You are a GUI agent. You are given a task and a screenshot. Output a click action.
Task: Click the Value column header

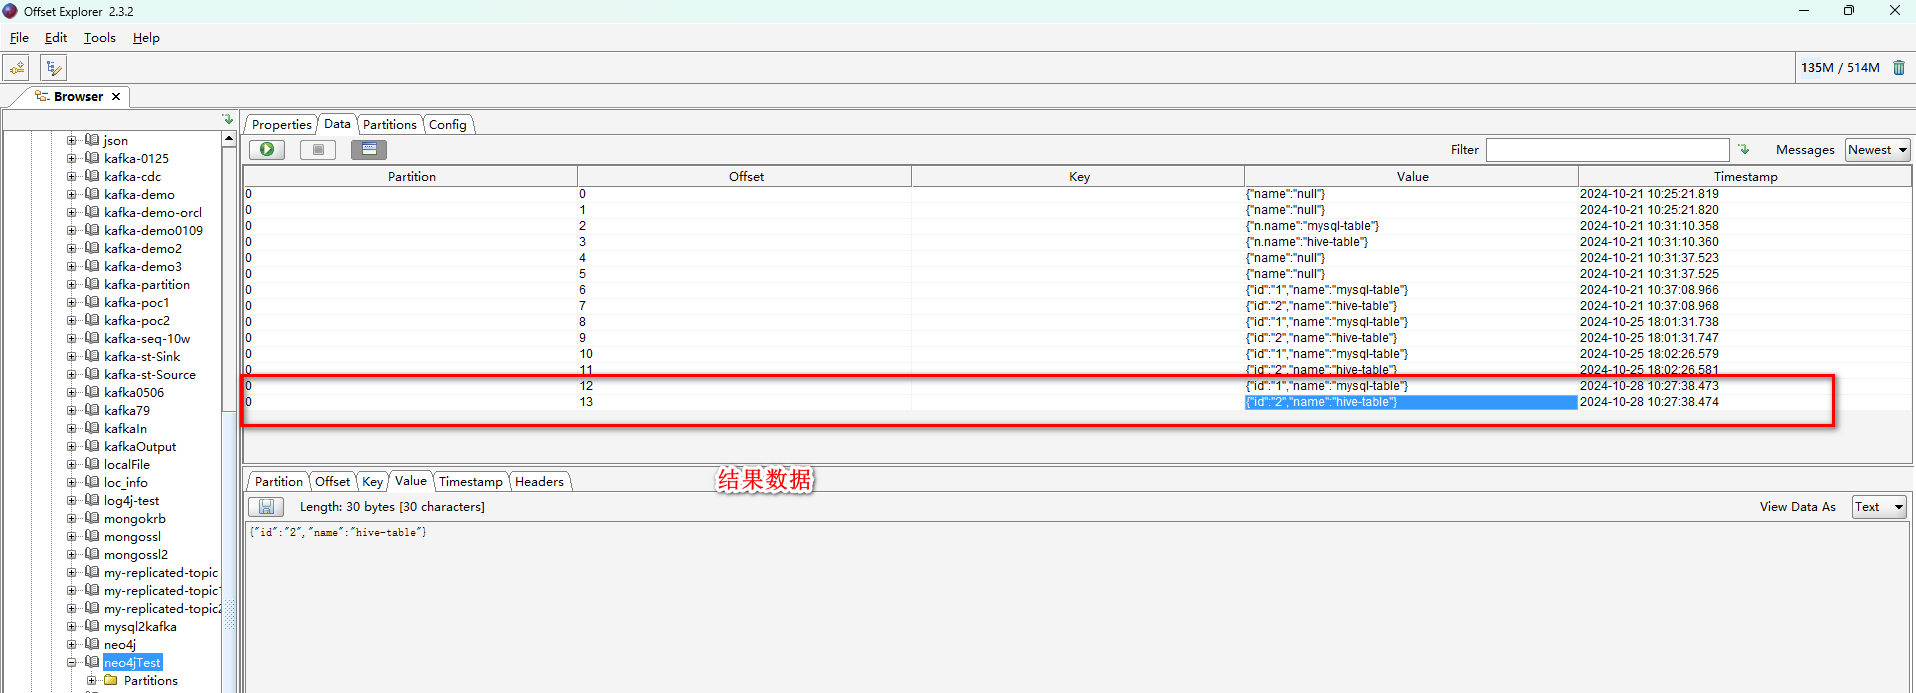(1412, 176)
